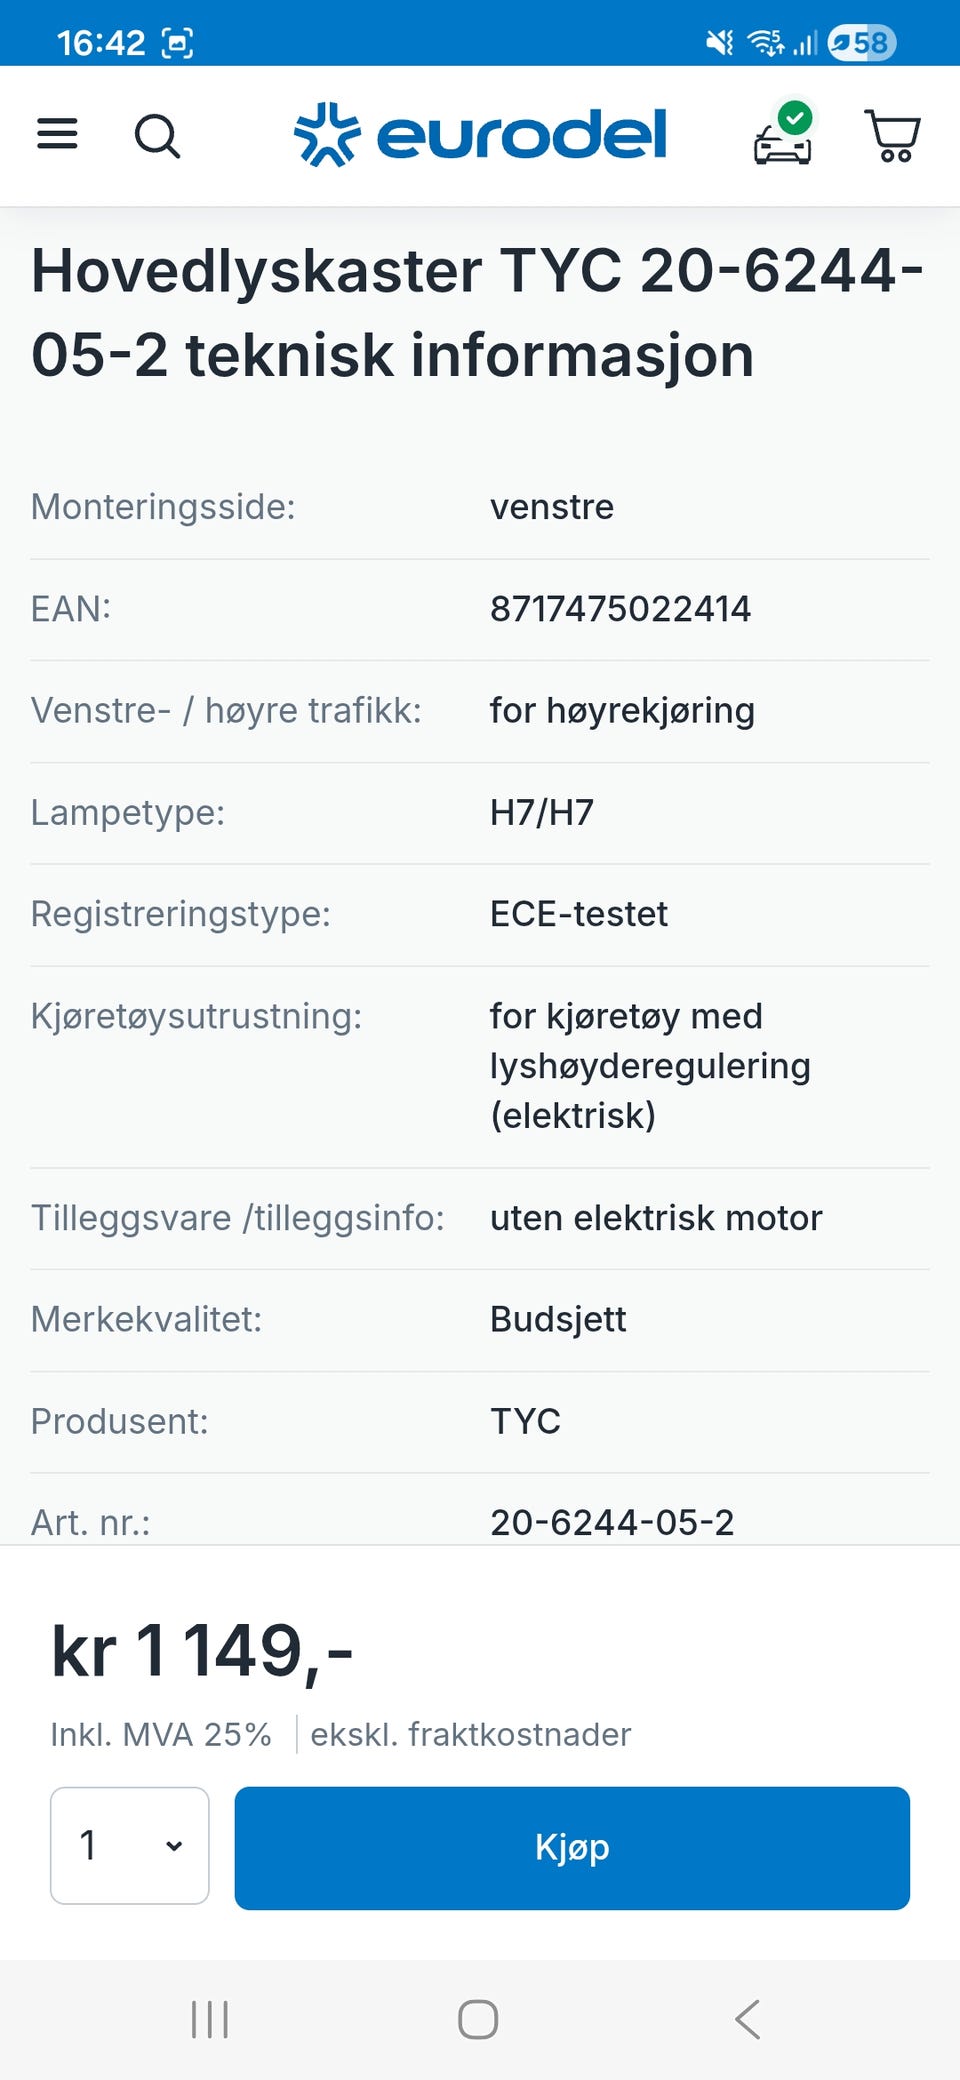Tap the battery indicator in status bar
The image size is (960, 2080).
(x=862, y=42)
